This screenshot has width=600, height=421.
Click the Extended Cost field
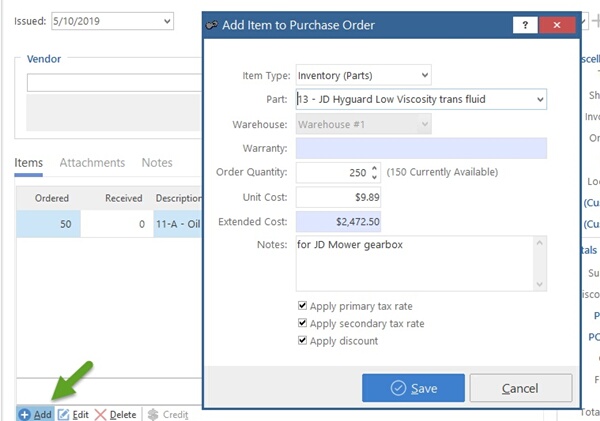pyautogui.click(x=338, y=222)
